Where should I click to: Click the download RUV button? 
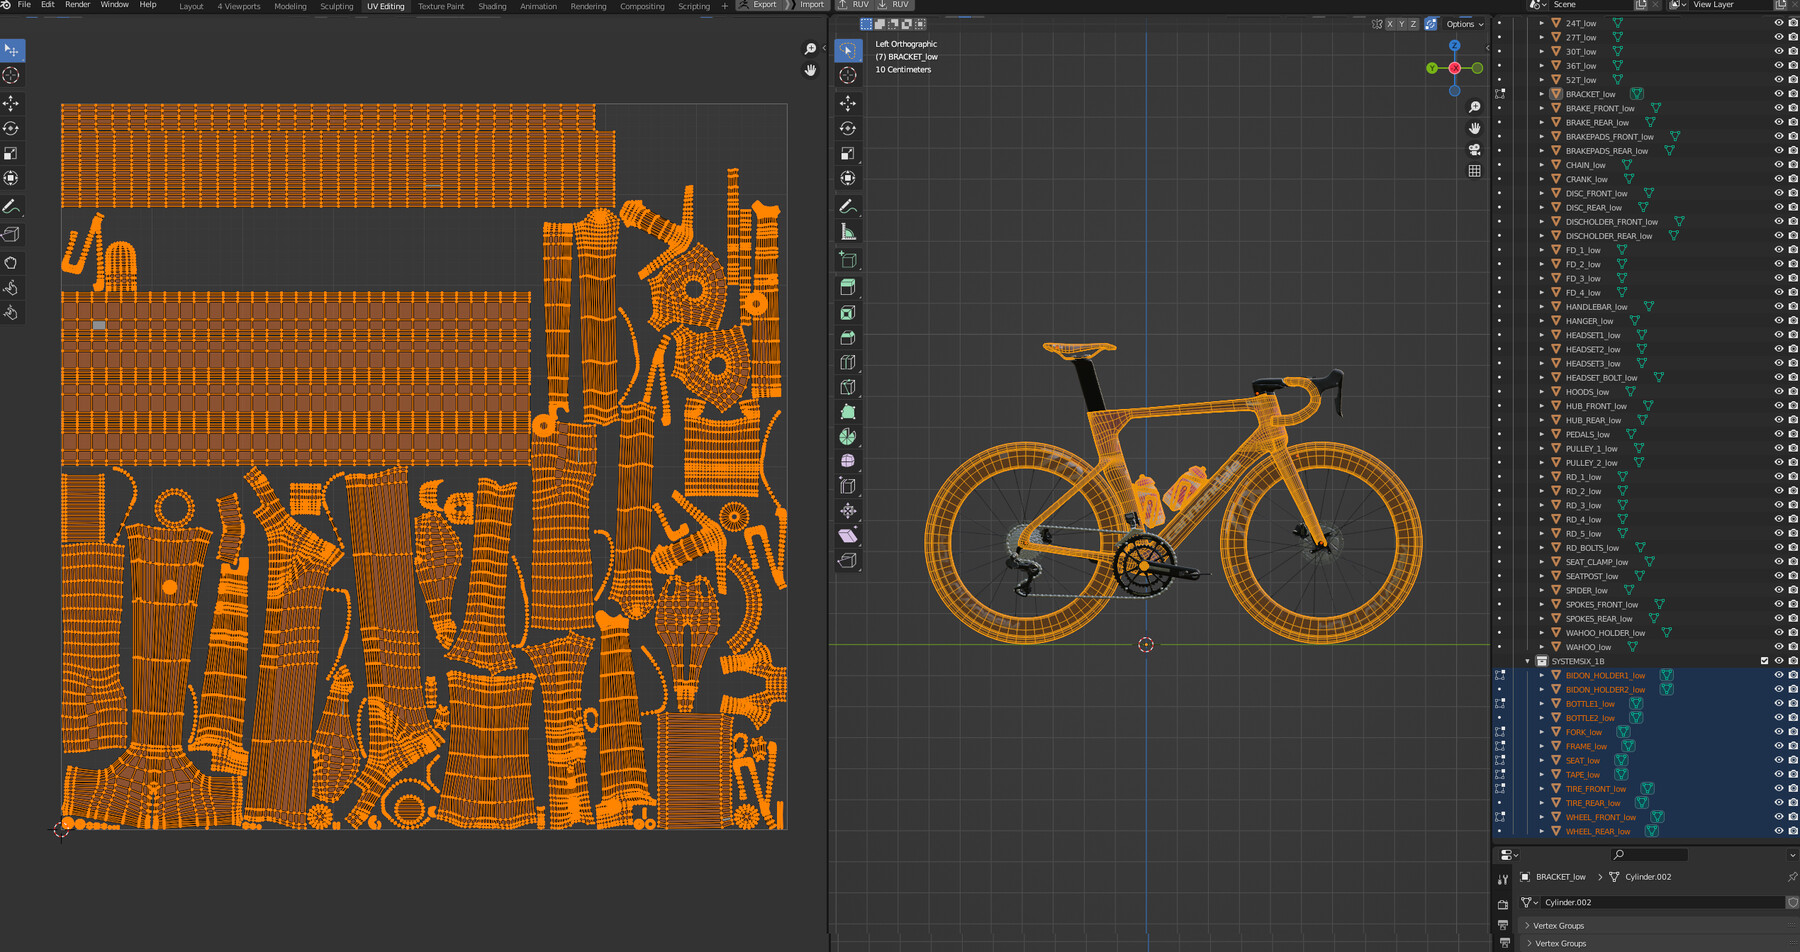(x=894, y=5)
